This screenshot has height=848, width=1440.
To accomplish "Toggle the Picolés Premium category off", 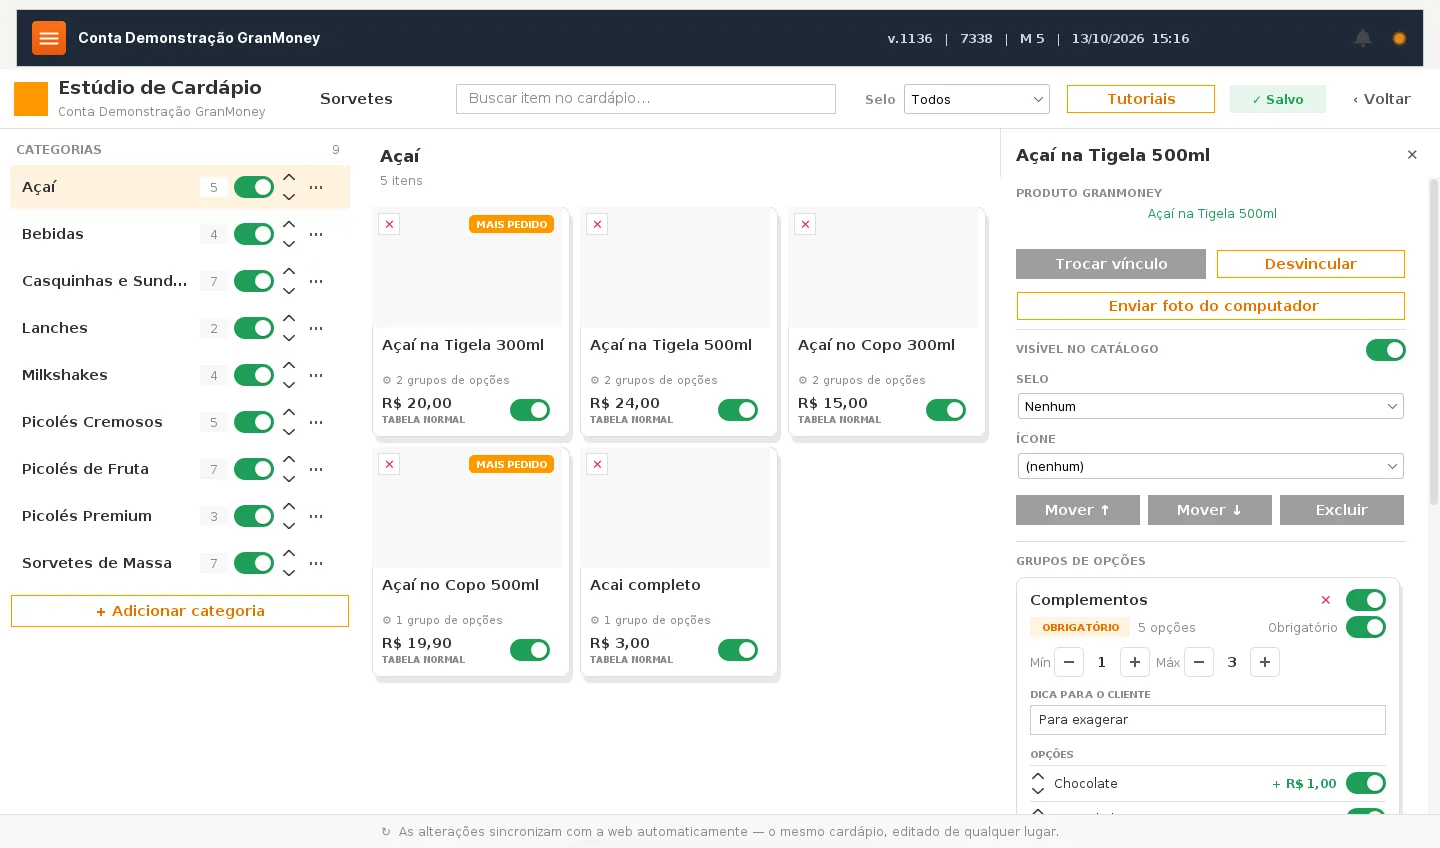I will [254, 516].
